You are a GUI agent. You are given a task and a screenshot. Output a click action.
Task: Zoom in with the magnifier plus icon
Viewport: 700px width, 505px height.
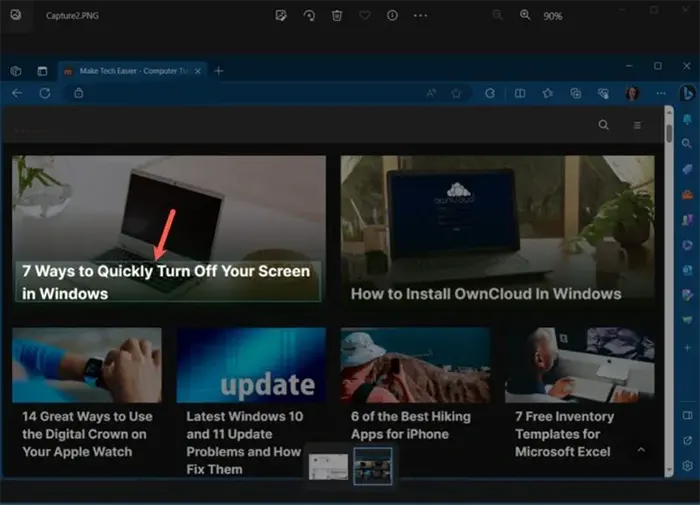click(526, 16)
